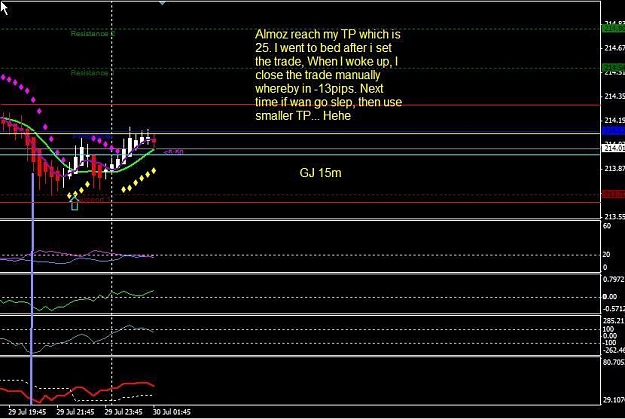The width and height of the screenshot is (625, 419).
Task: Select the 'Almoz reach my TP' text annotation
Action: click(328, 75)
